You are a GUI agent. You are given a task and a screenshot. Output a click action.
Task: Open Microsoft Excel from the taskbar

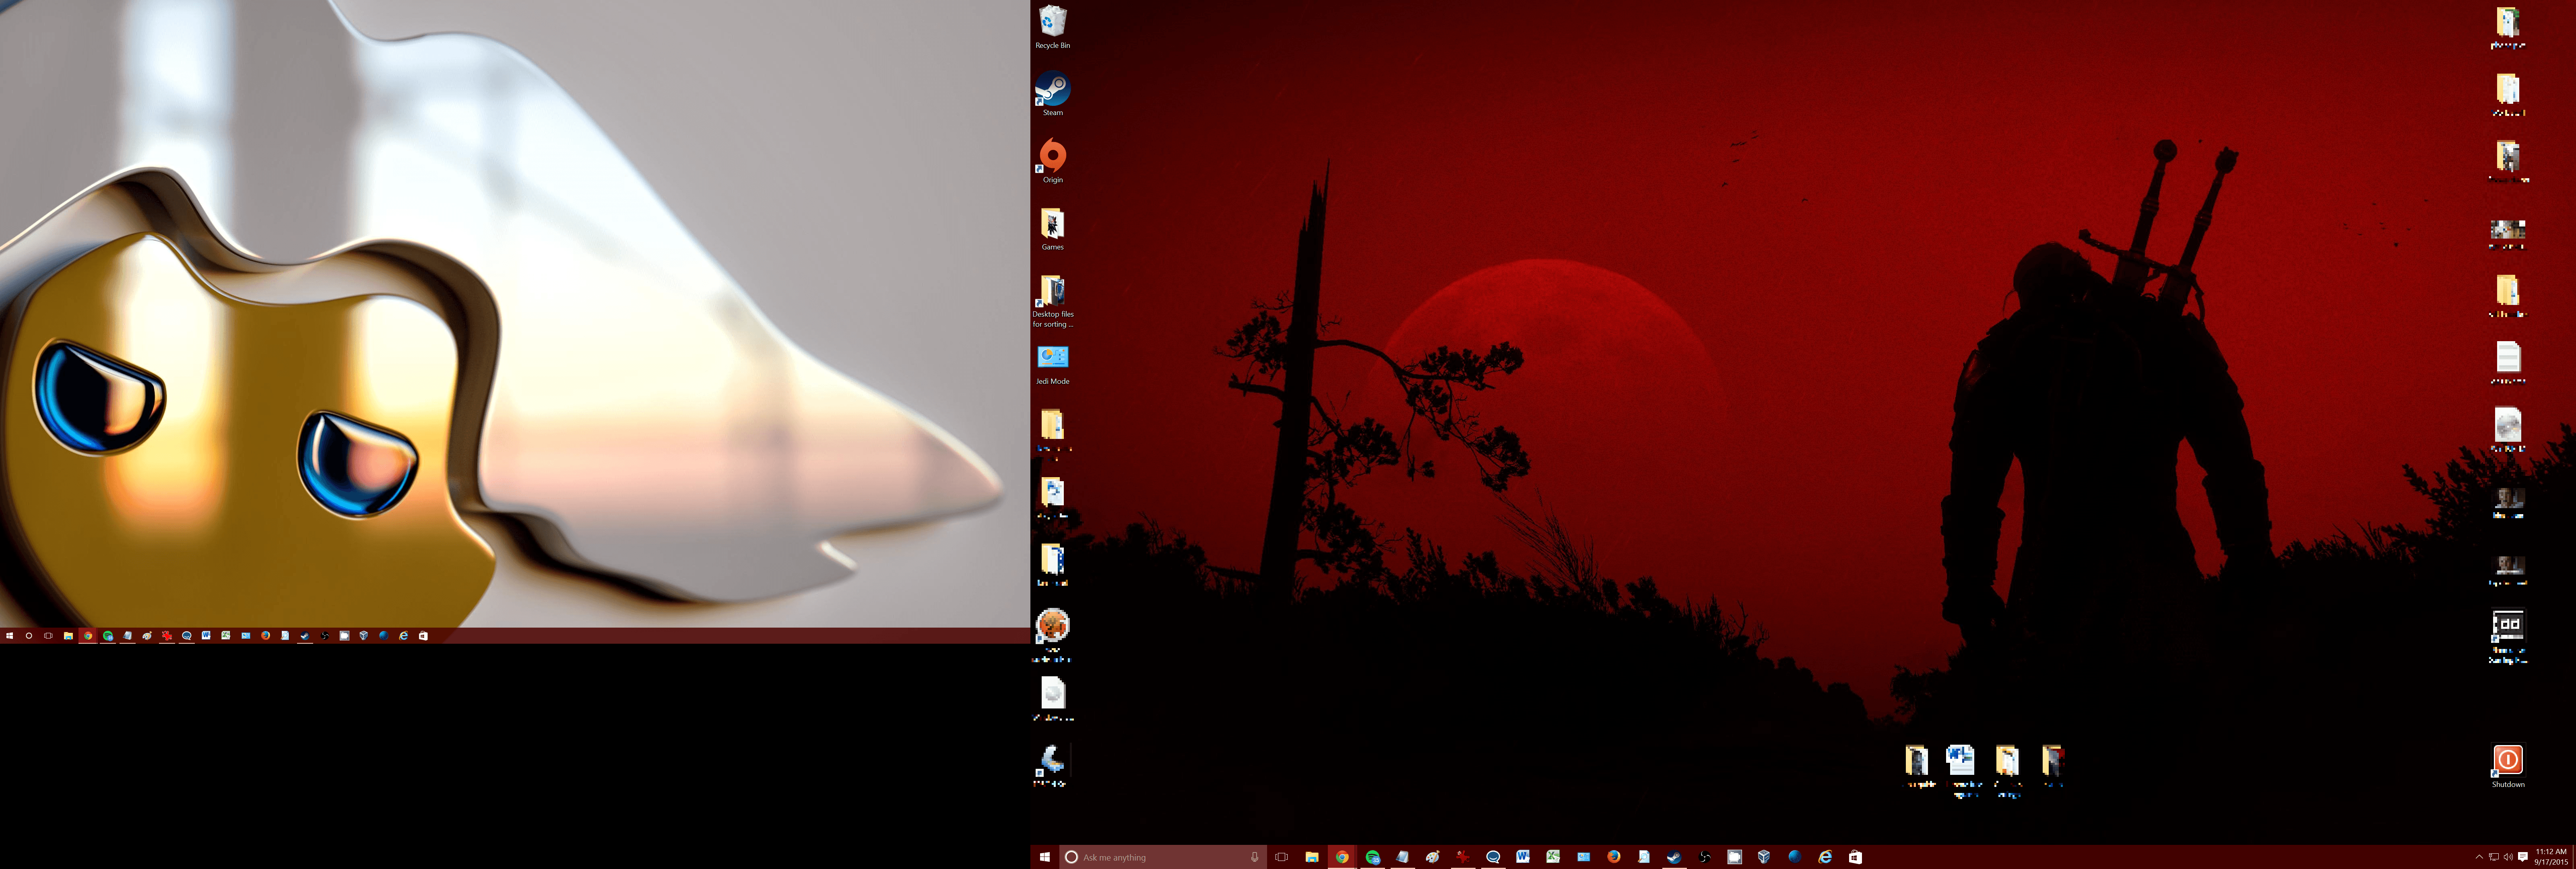point(1552,857)
